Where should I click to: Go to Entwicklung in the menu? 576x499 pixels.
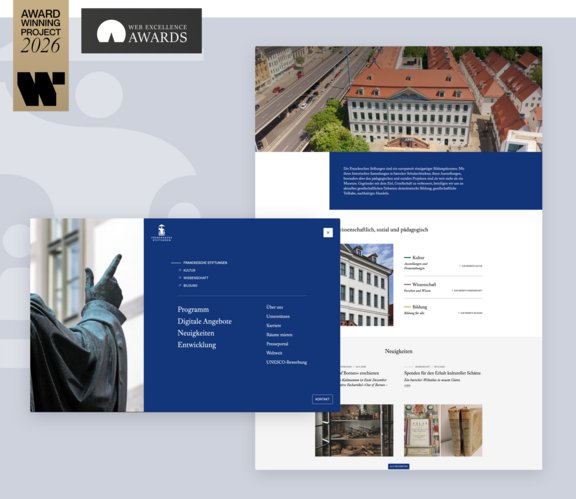click(x=197, y=345)
